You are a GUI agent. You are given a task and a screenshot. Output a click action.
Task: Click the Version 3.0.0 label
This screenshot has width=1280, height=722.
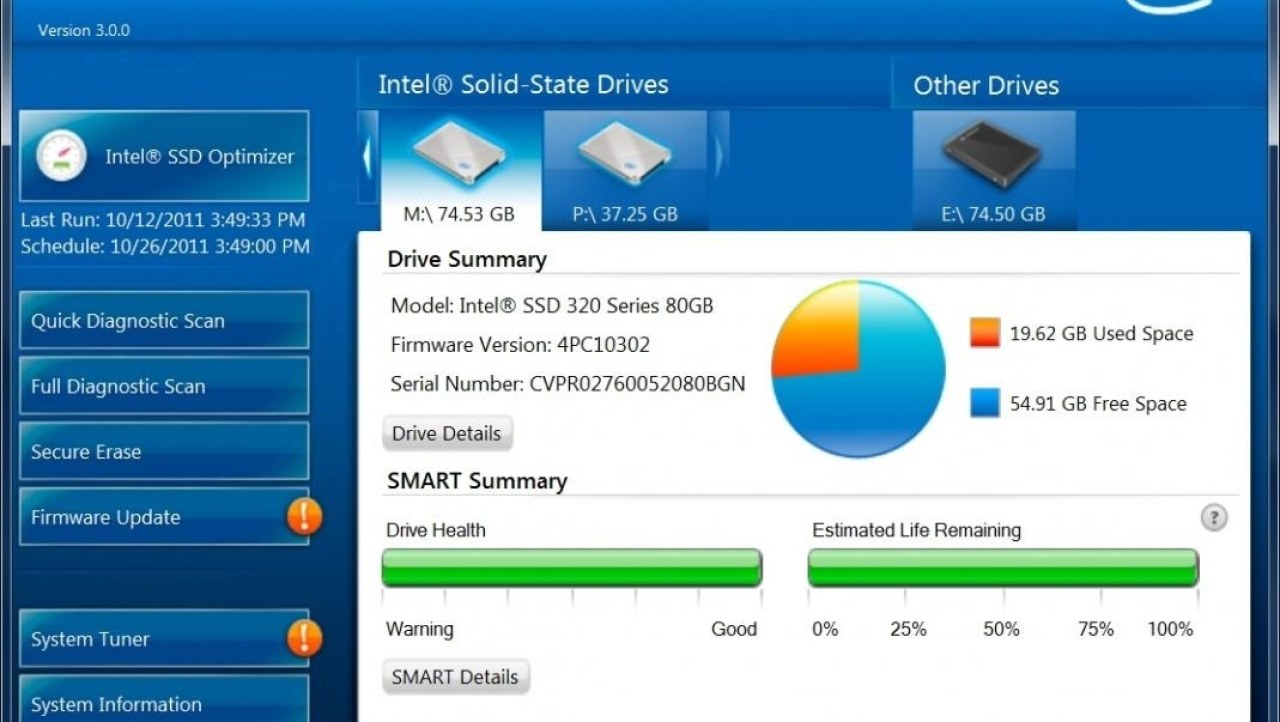pyautogui.click(x=84, y=30)
